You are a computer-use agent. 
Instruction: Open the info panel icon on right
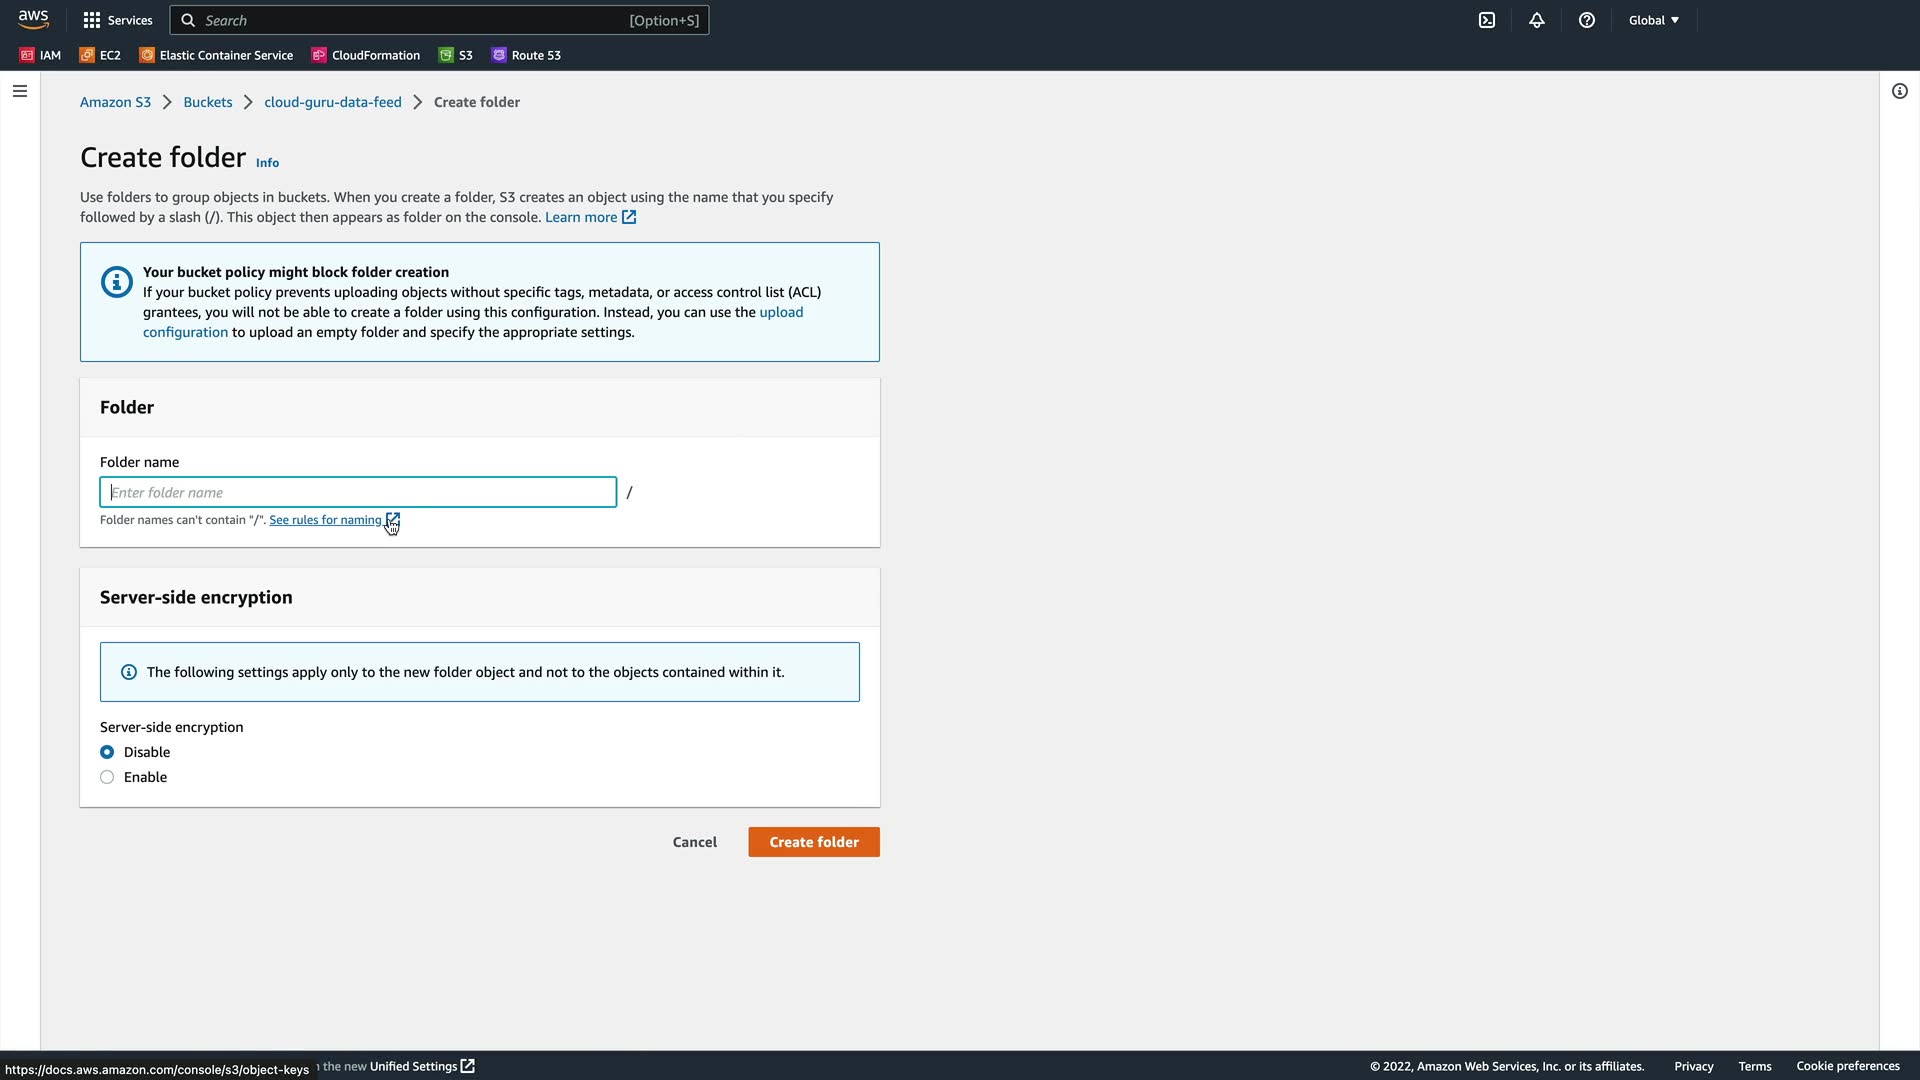click(1899, 91)
